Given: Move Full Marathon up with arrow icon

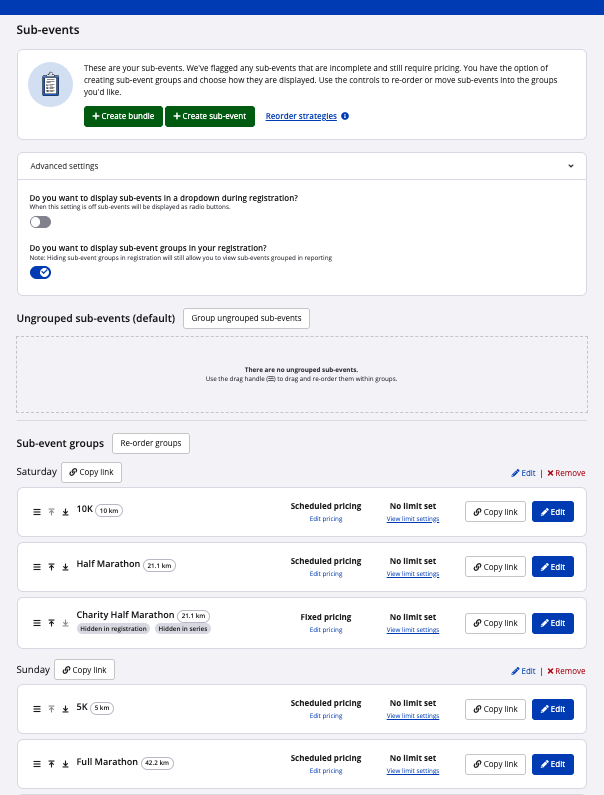Looking at the screenshot, I should [x=52, y=764].
